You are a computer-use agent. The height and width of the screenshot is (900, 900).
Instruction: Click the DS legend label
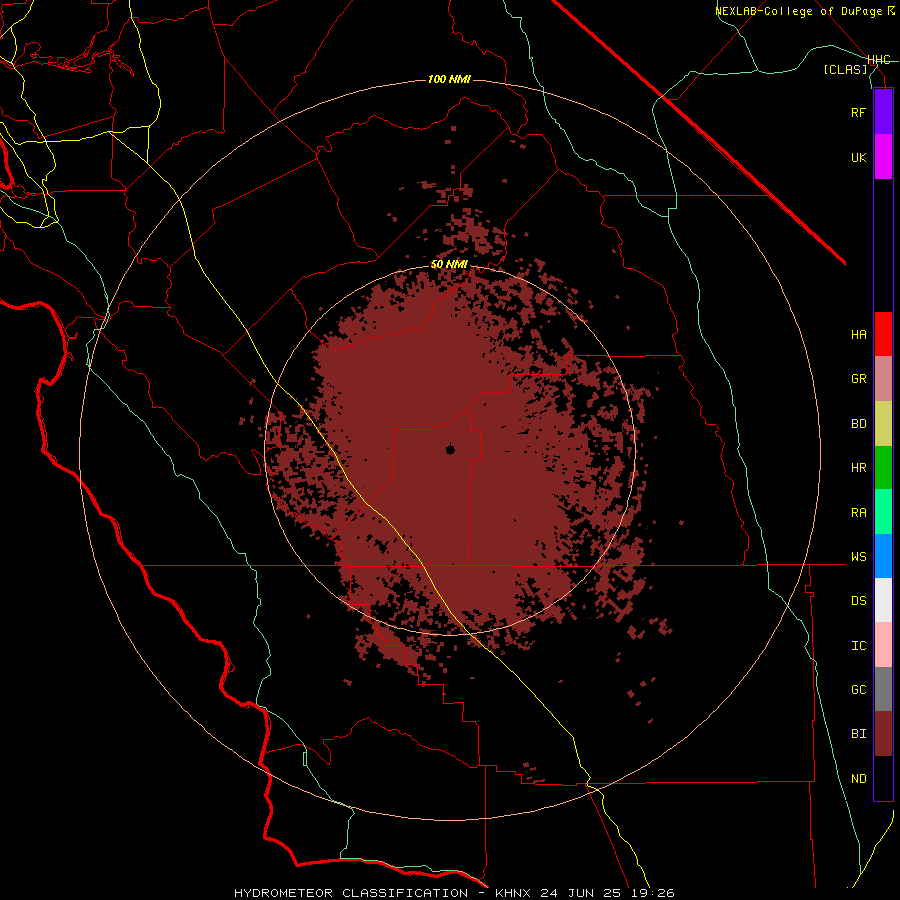858,601
